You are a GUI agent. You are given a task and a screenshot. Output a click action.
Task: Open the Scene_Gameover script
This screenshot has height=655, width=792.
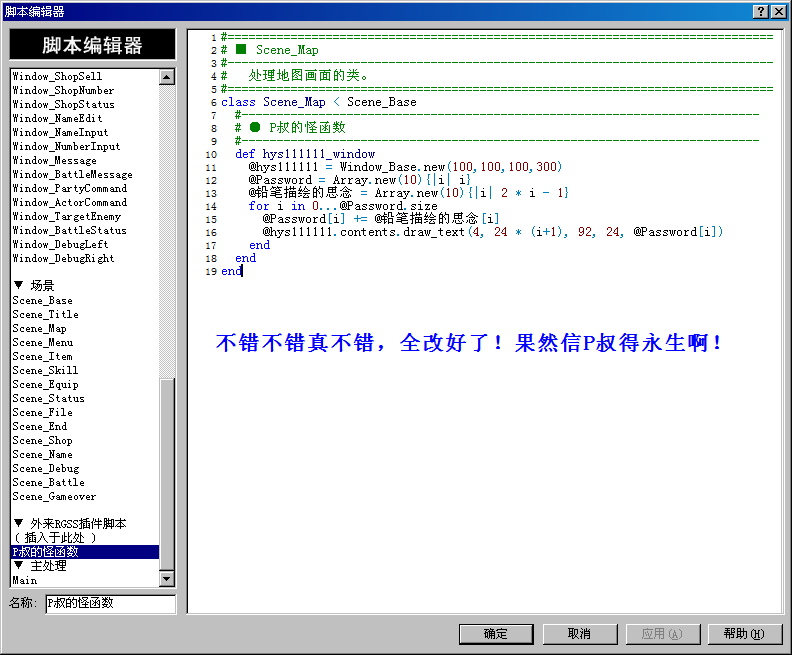pos(54,497)
